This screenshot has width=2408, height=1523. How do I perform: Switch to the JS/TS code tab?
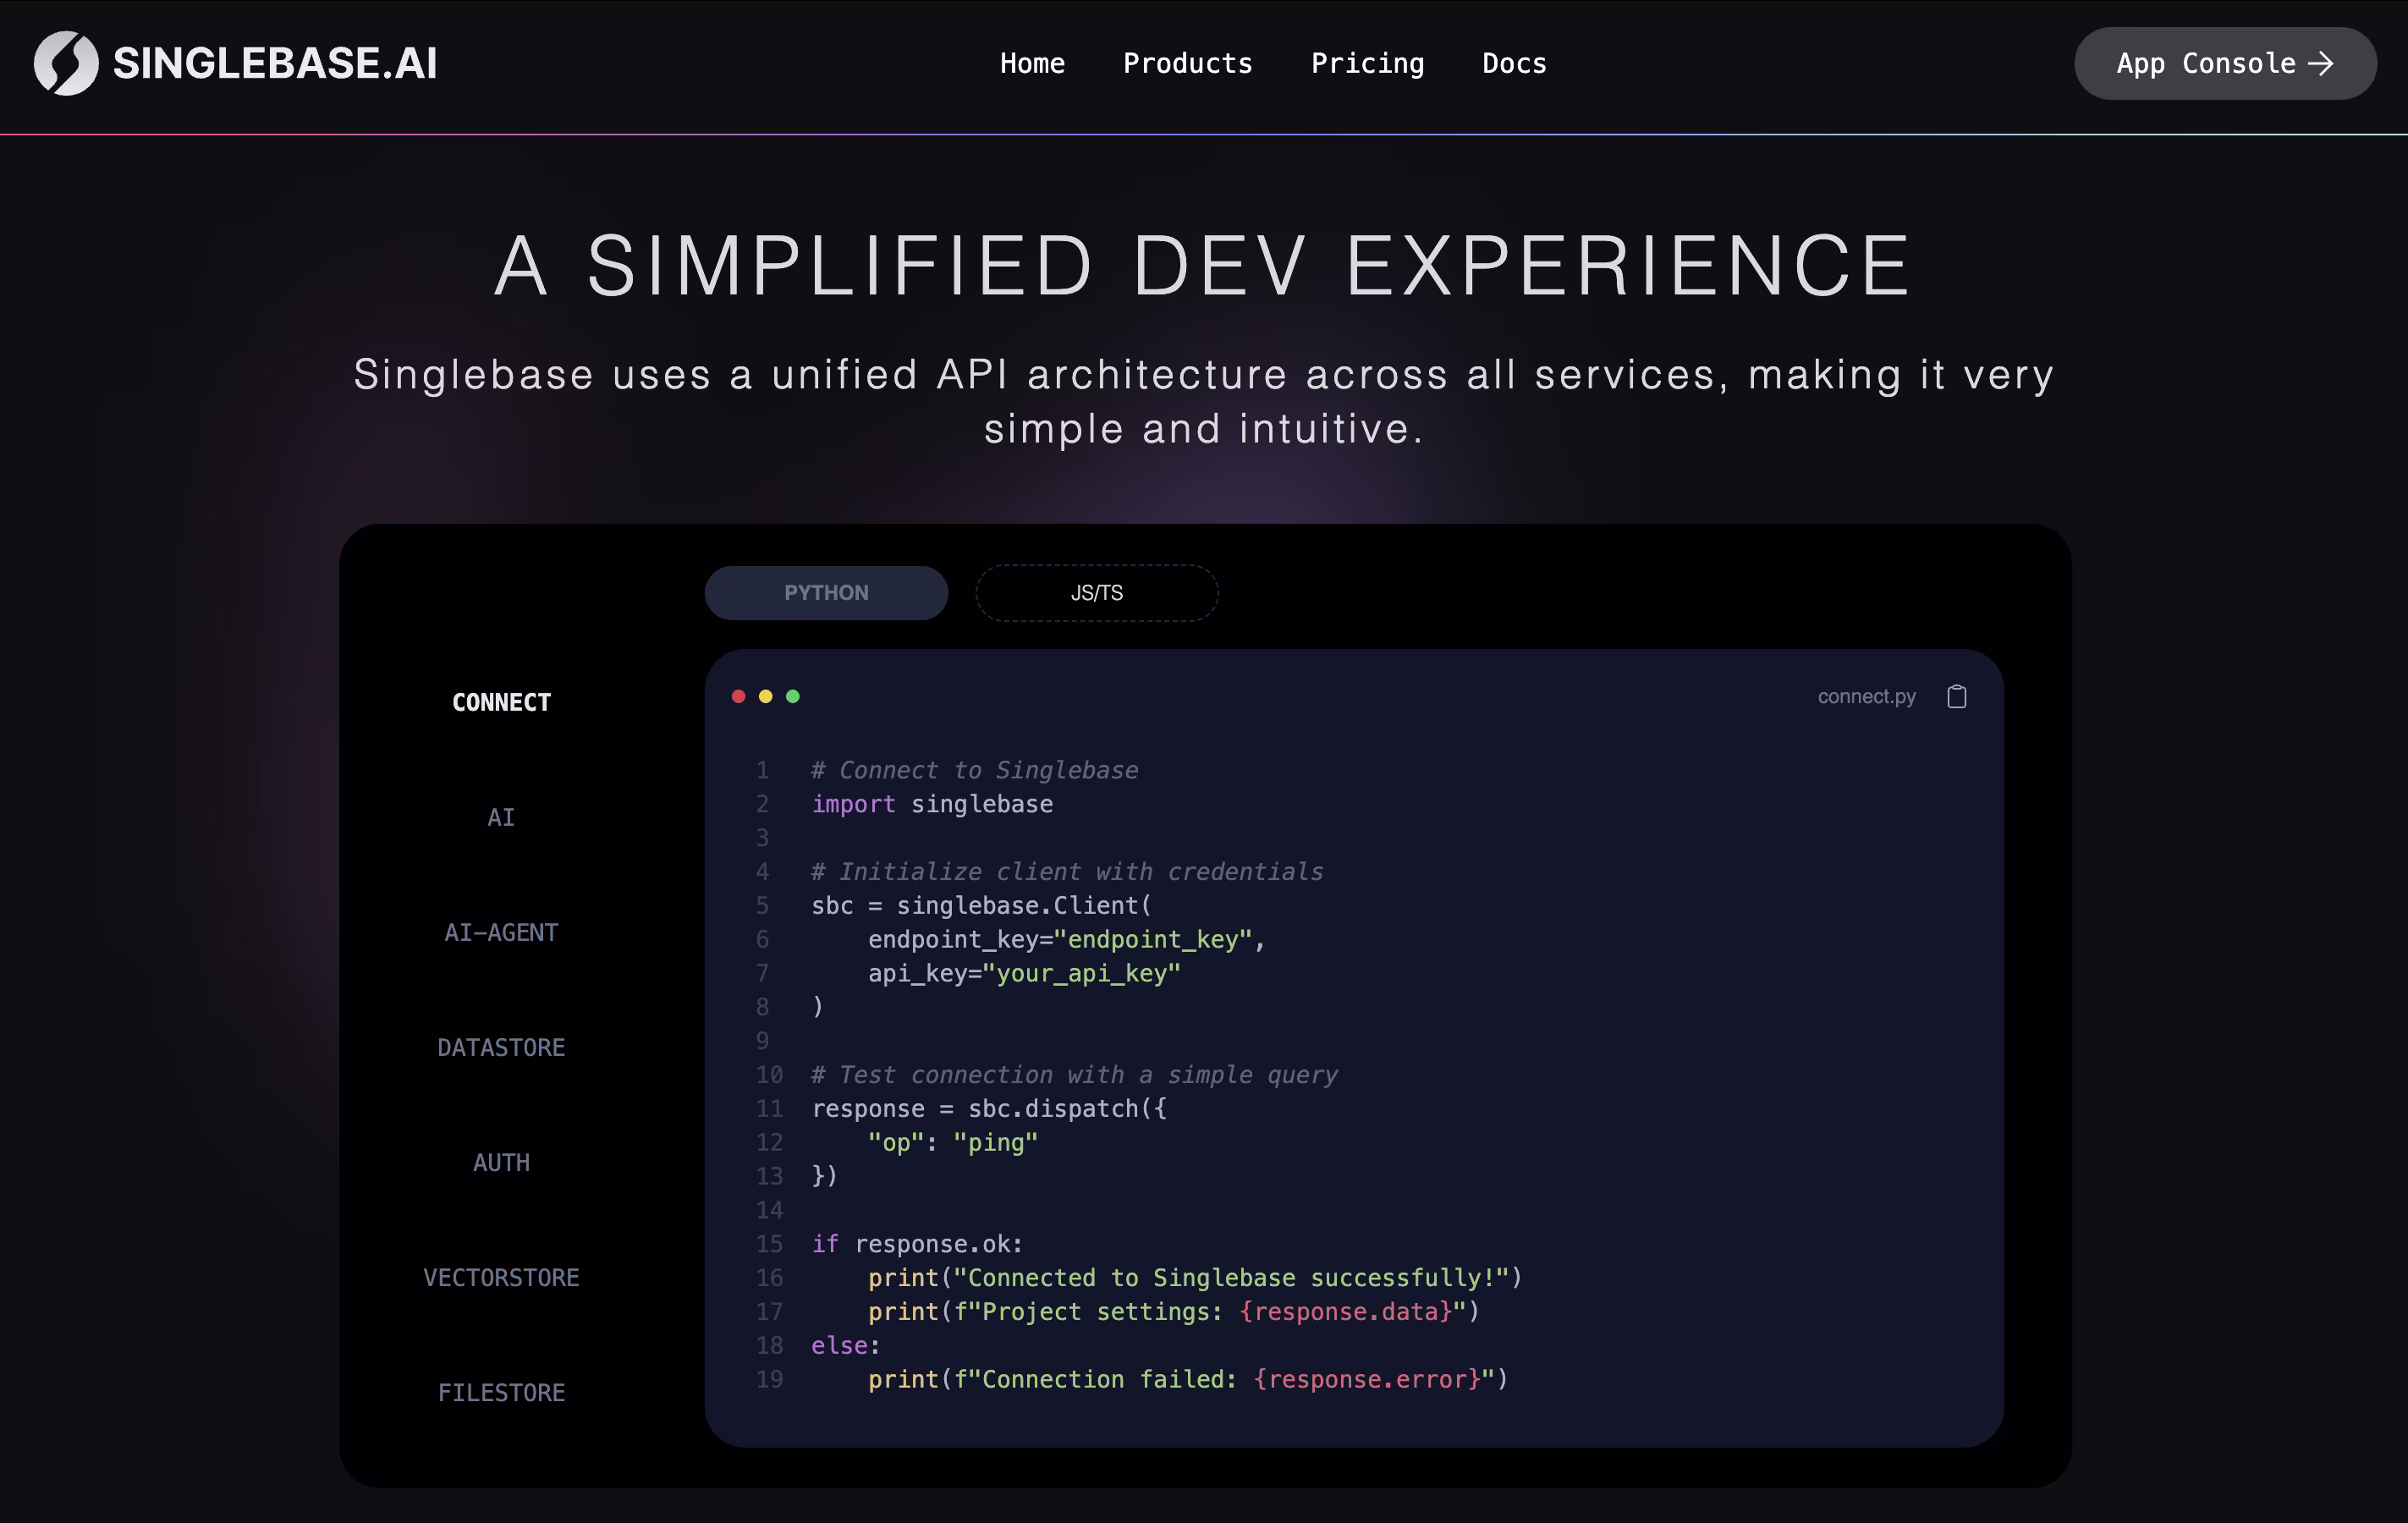[1096, 593]
